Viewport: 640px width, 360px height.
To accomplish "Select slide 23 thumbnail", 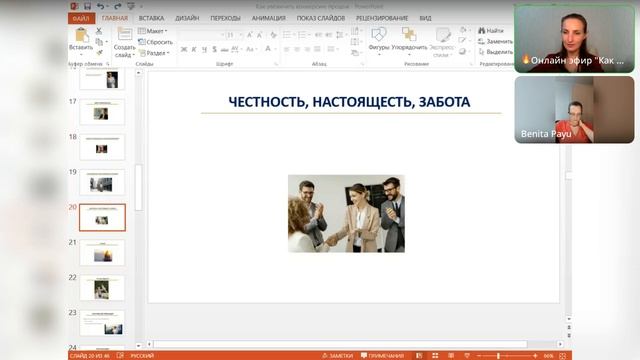I will click(102, 323).
